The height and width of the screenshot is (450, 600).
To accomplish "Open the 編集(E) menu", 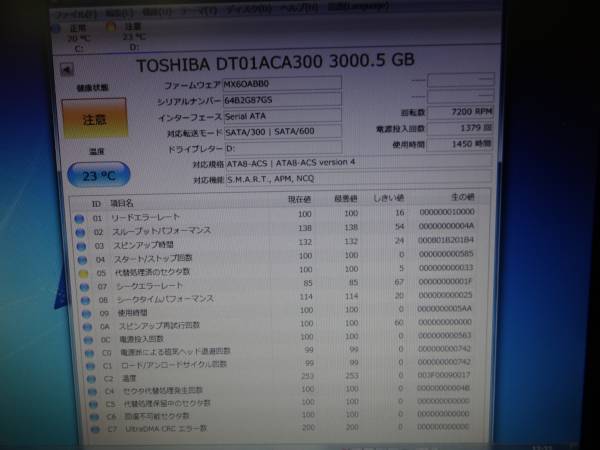I will coord(120,13).
